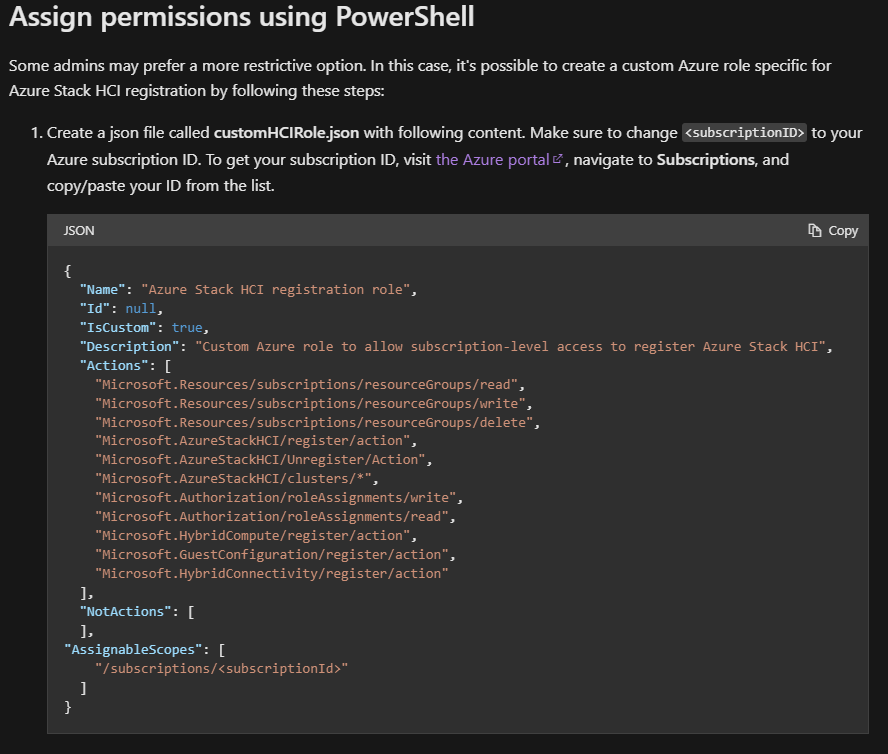Click roleAssignments/write action line
The width and height of the screenshot is (888, 754).
[276, 497]
